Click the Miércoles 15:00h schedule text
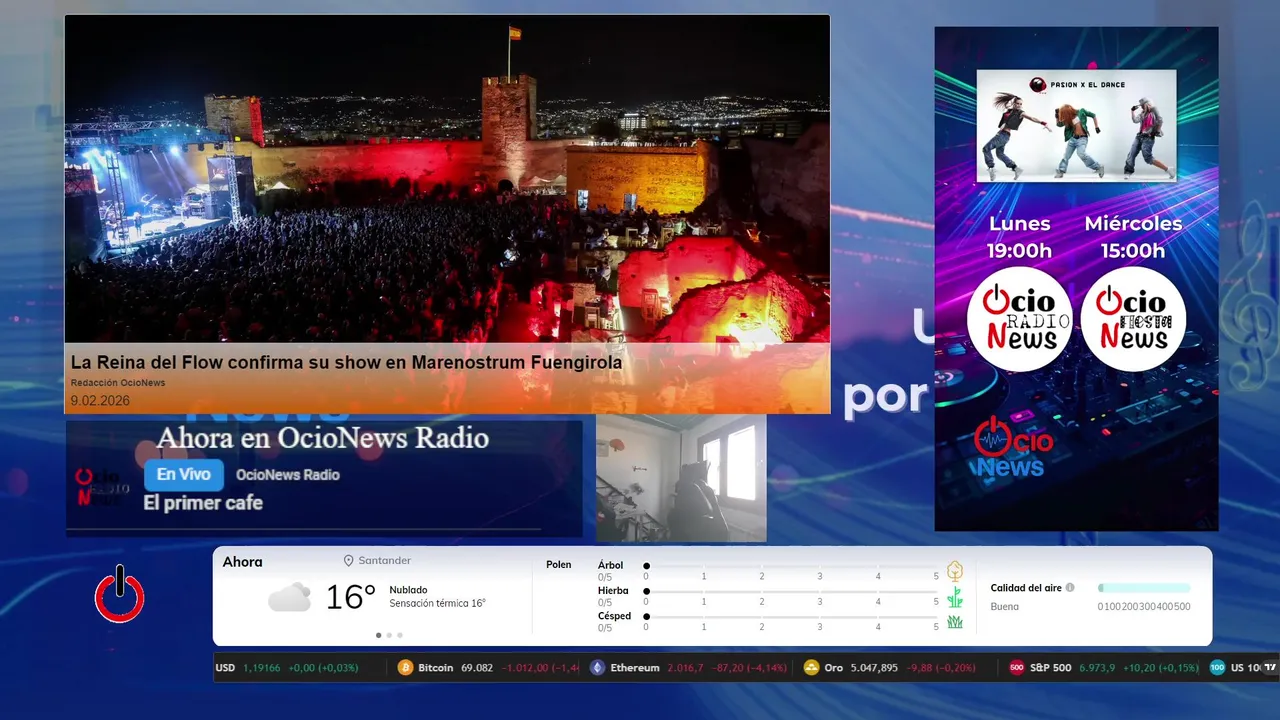 (x=1133, y=237)
